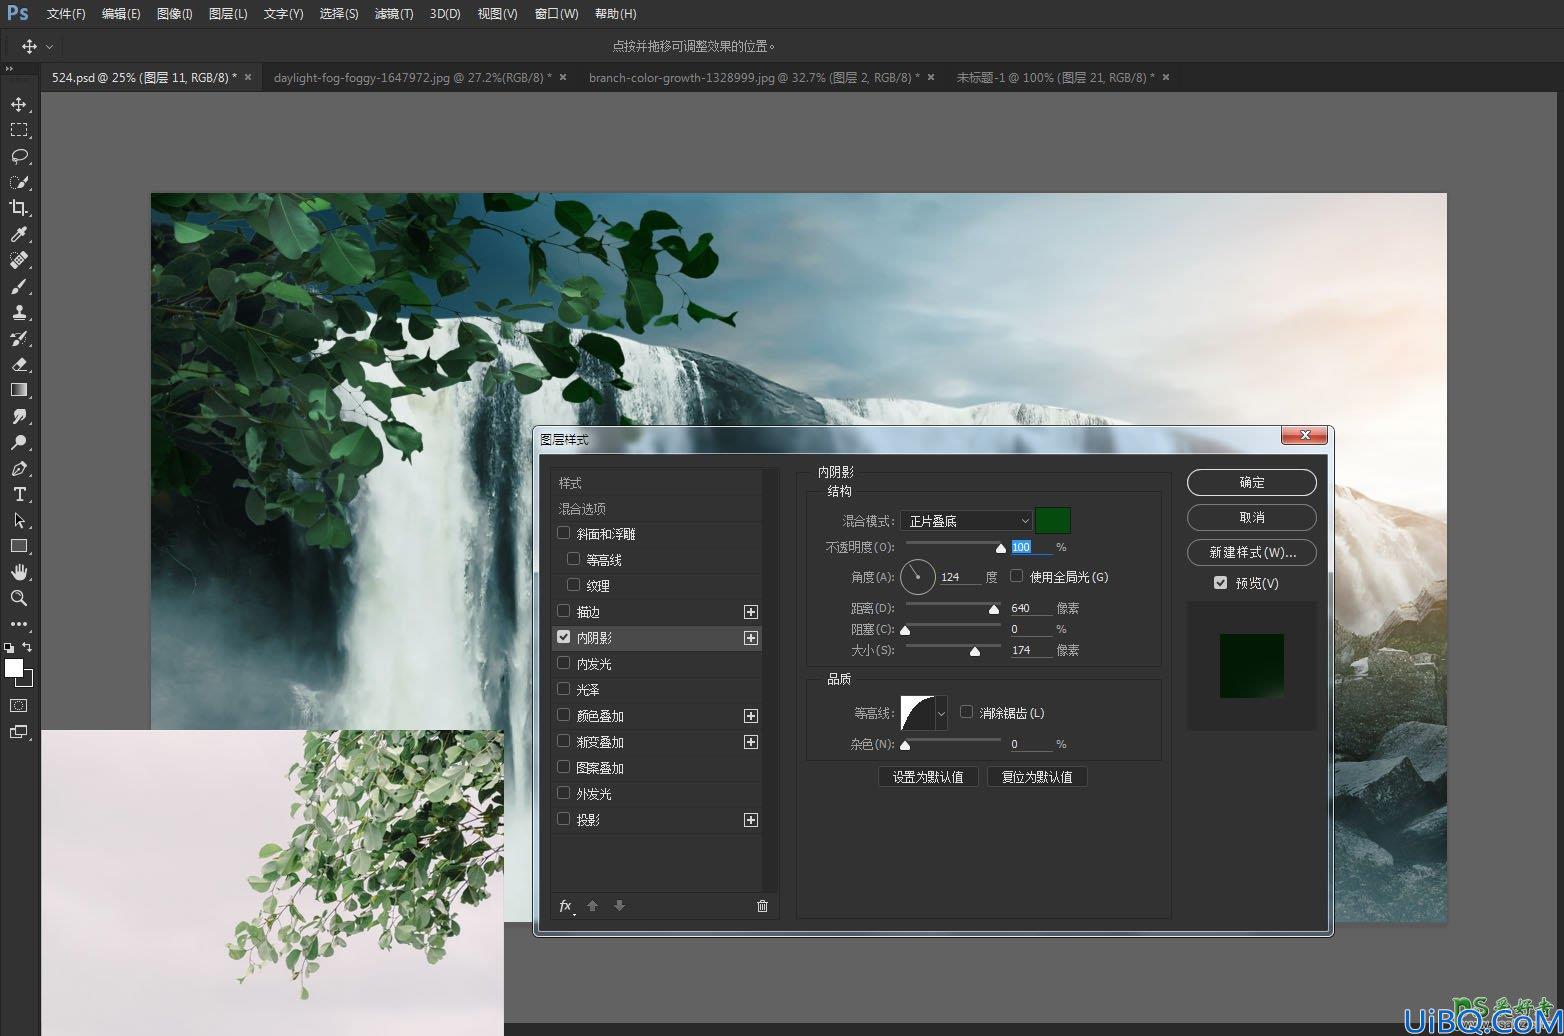Select the Hand tool
The image size is (1564, 1036).
19,572
